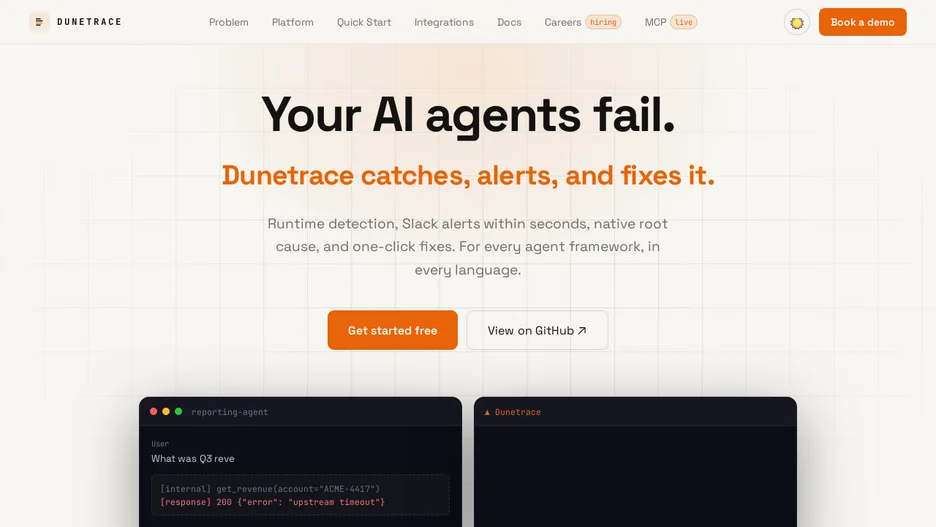Visit the Careers page
Viewport: 936px width, 527px height.
pos(562,22)
